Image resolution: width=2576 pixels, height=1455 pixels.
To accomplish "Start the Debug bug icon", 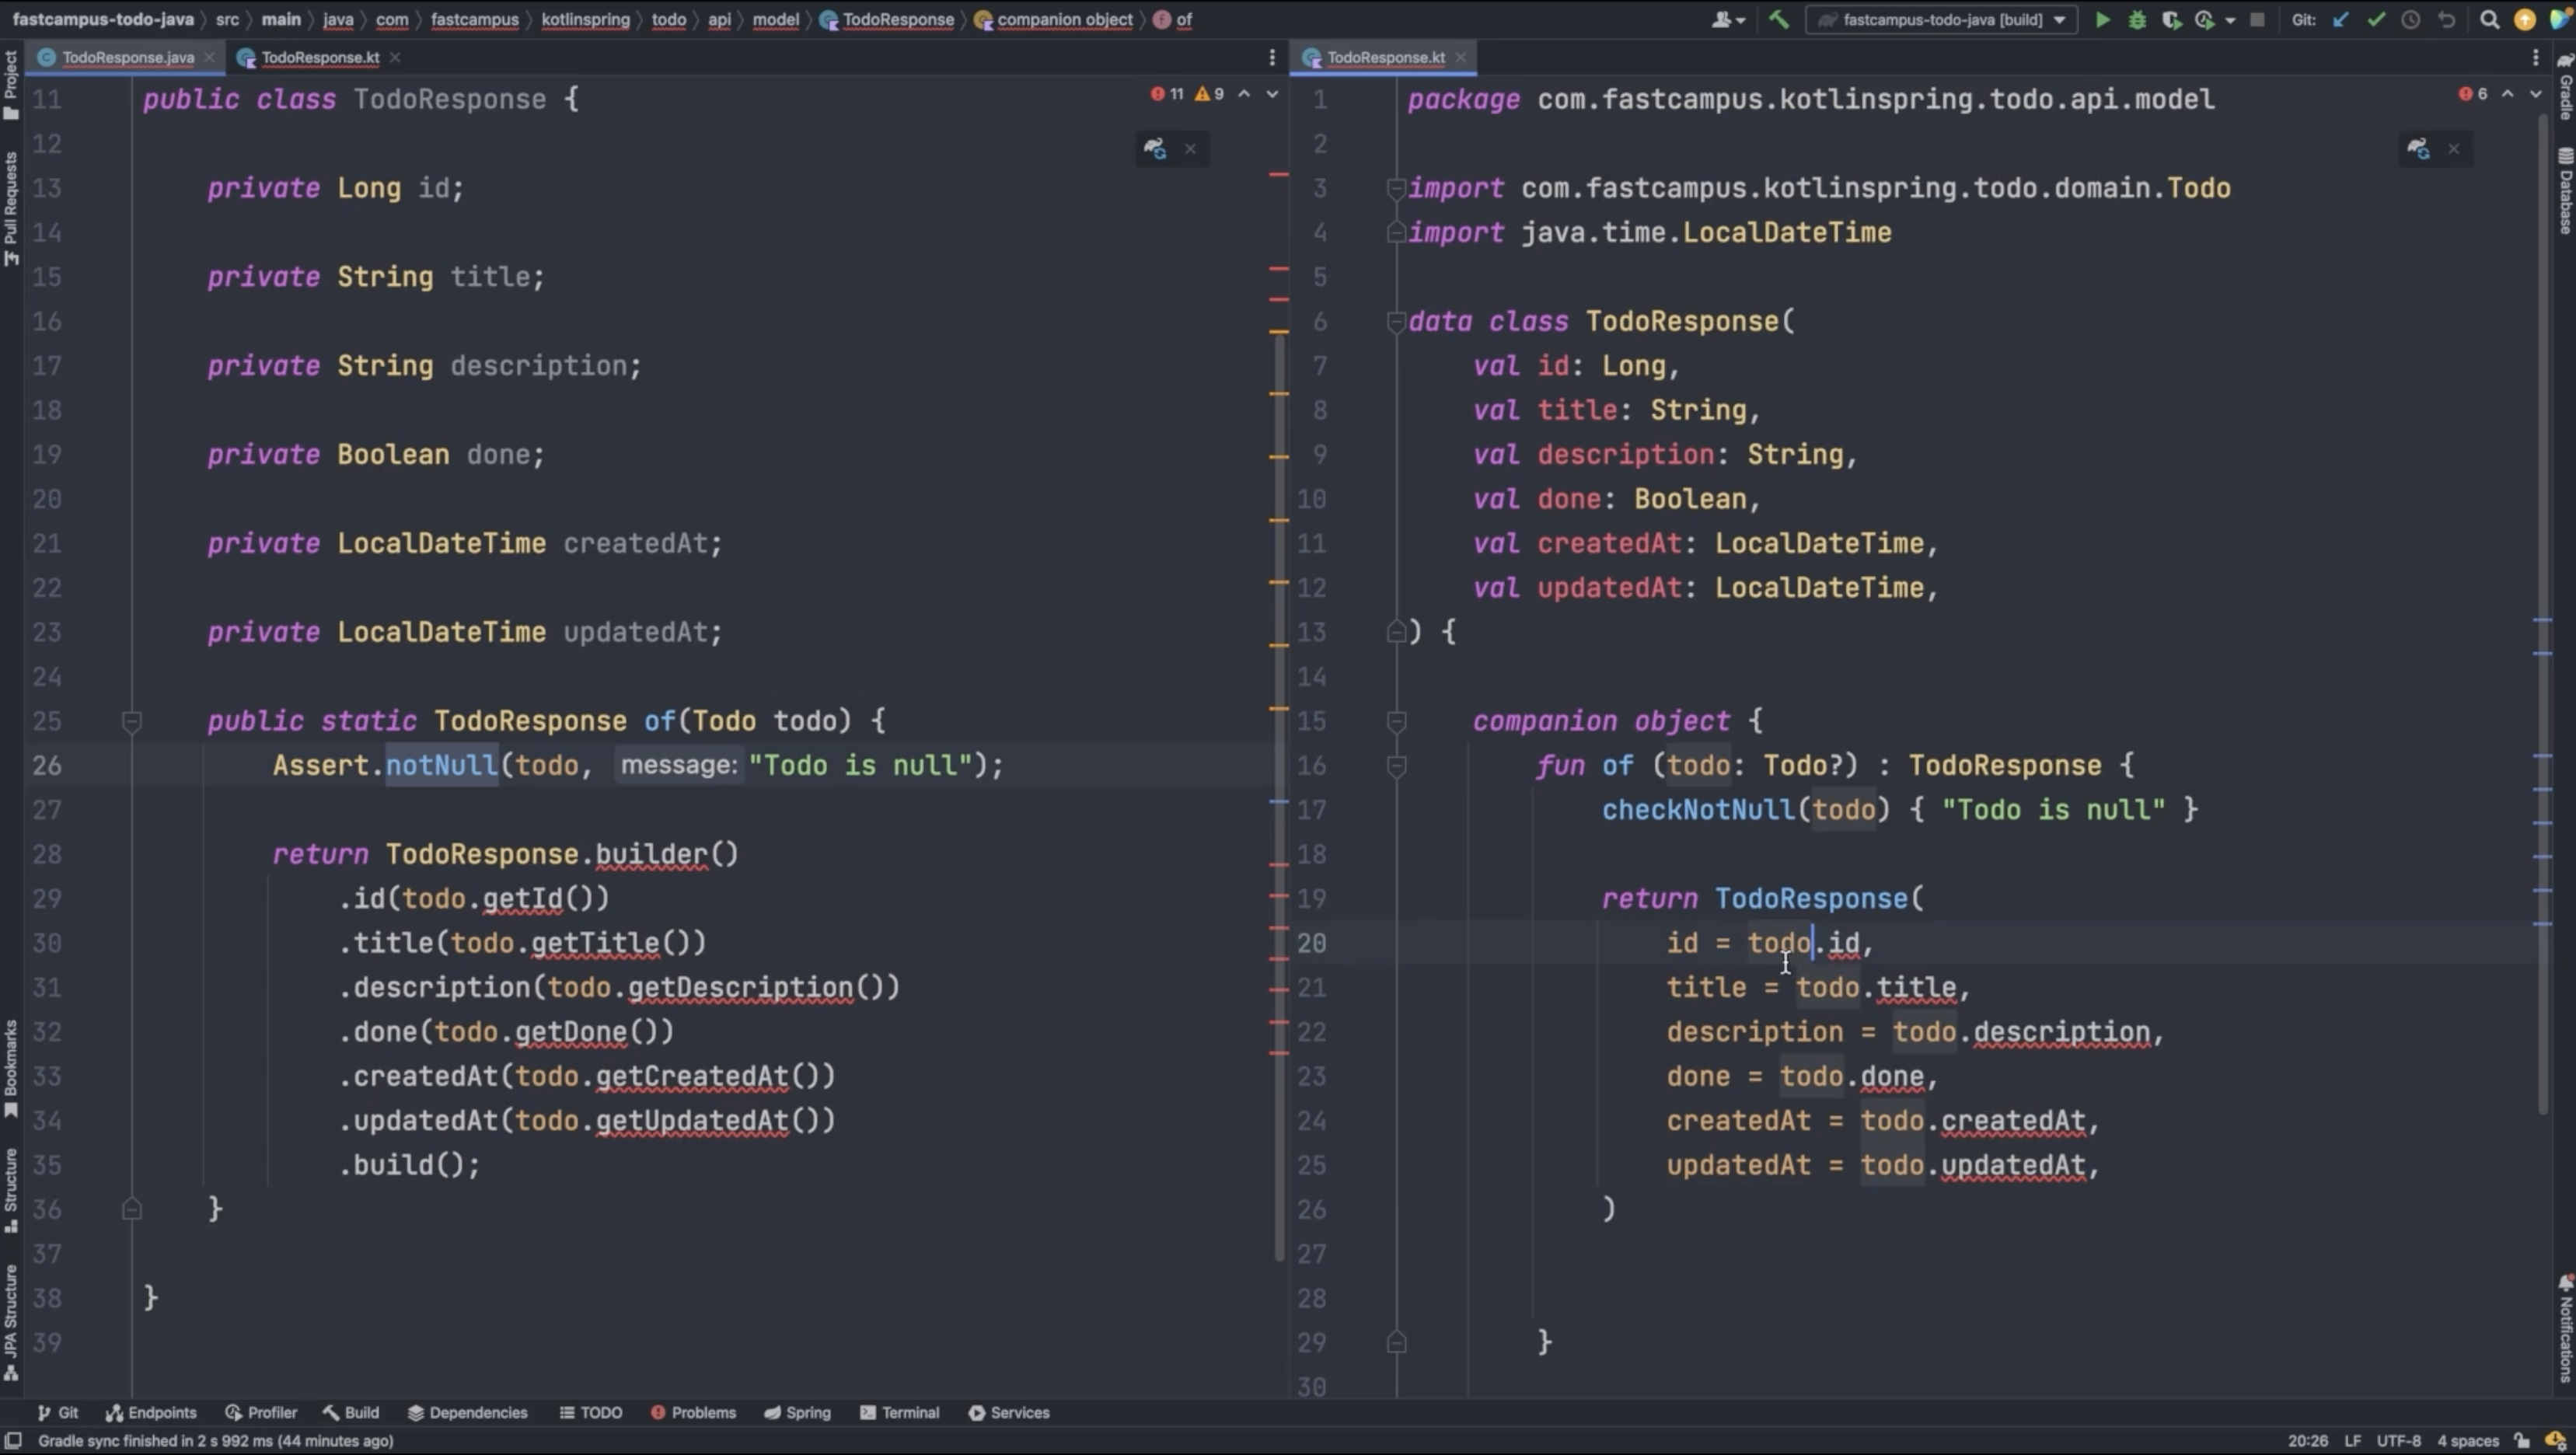I will click(x=2137, y=19).
